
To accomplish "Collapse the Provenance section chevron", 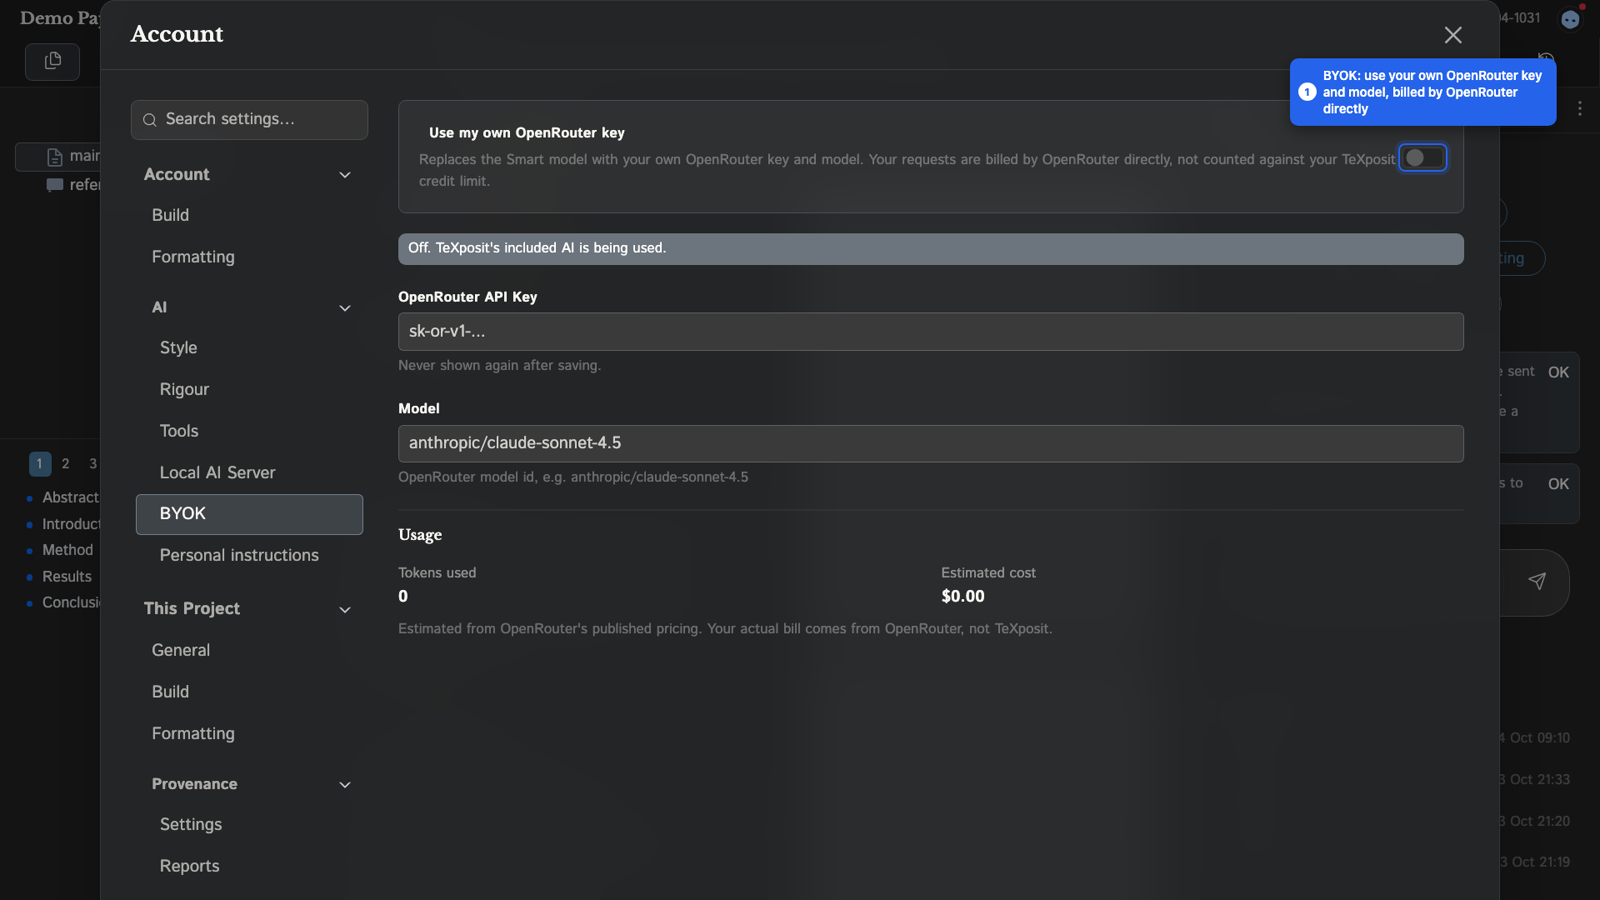I will [345, 785].
